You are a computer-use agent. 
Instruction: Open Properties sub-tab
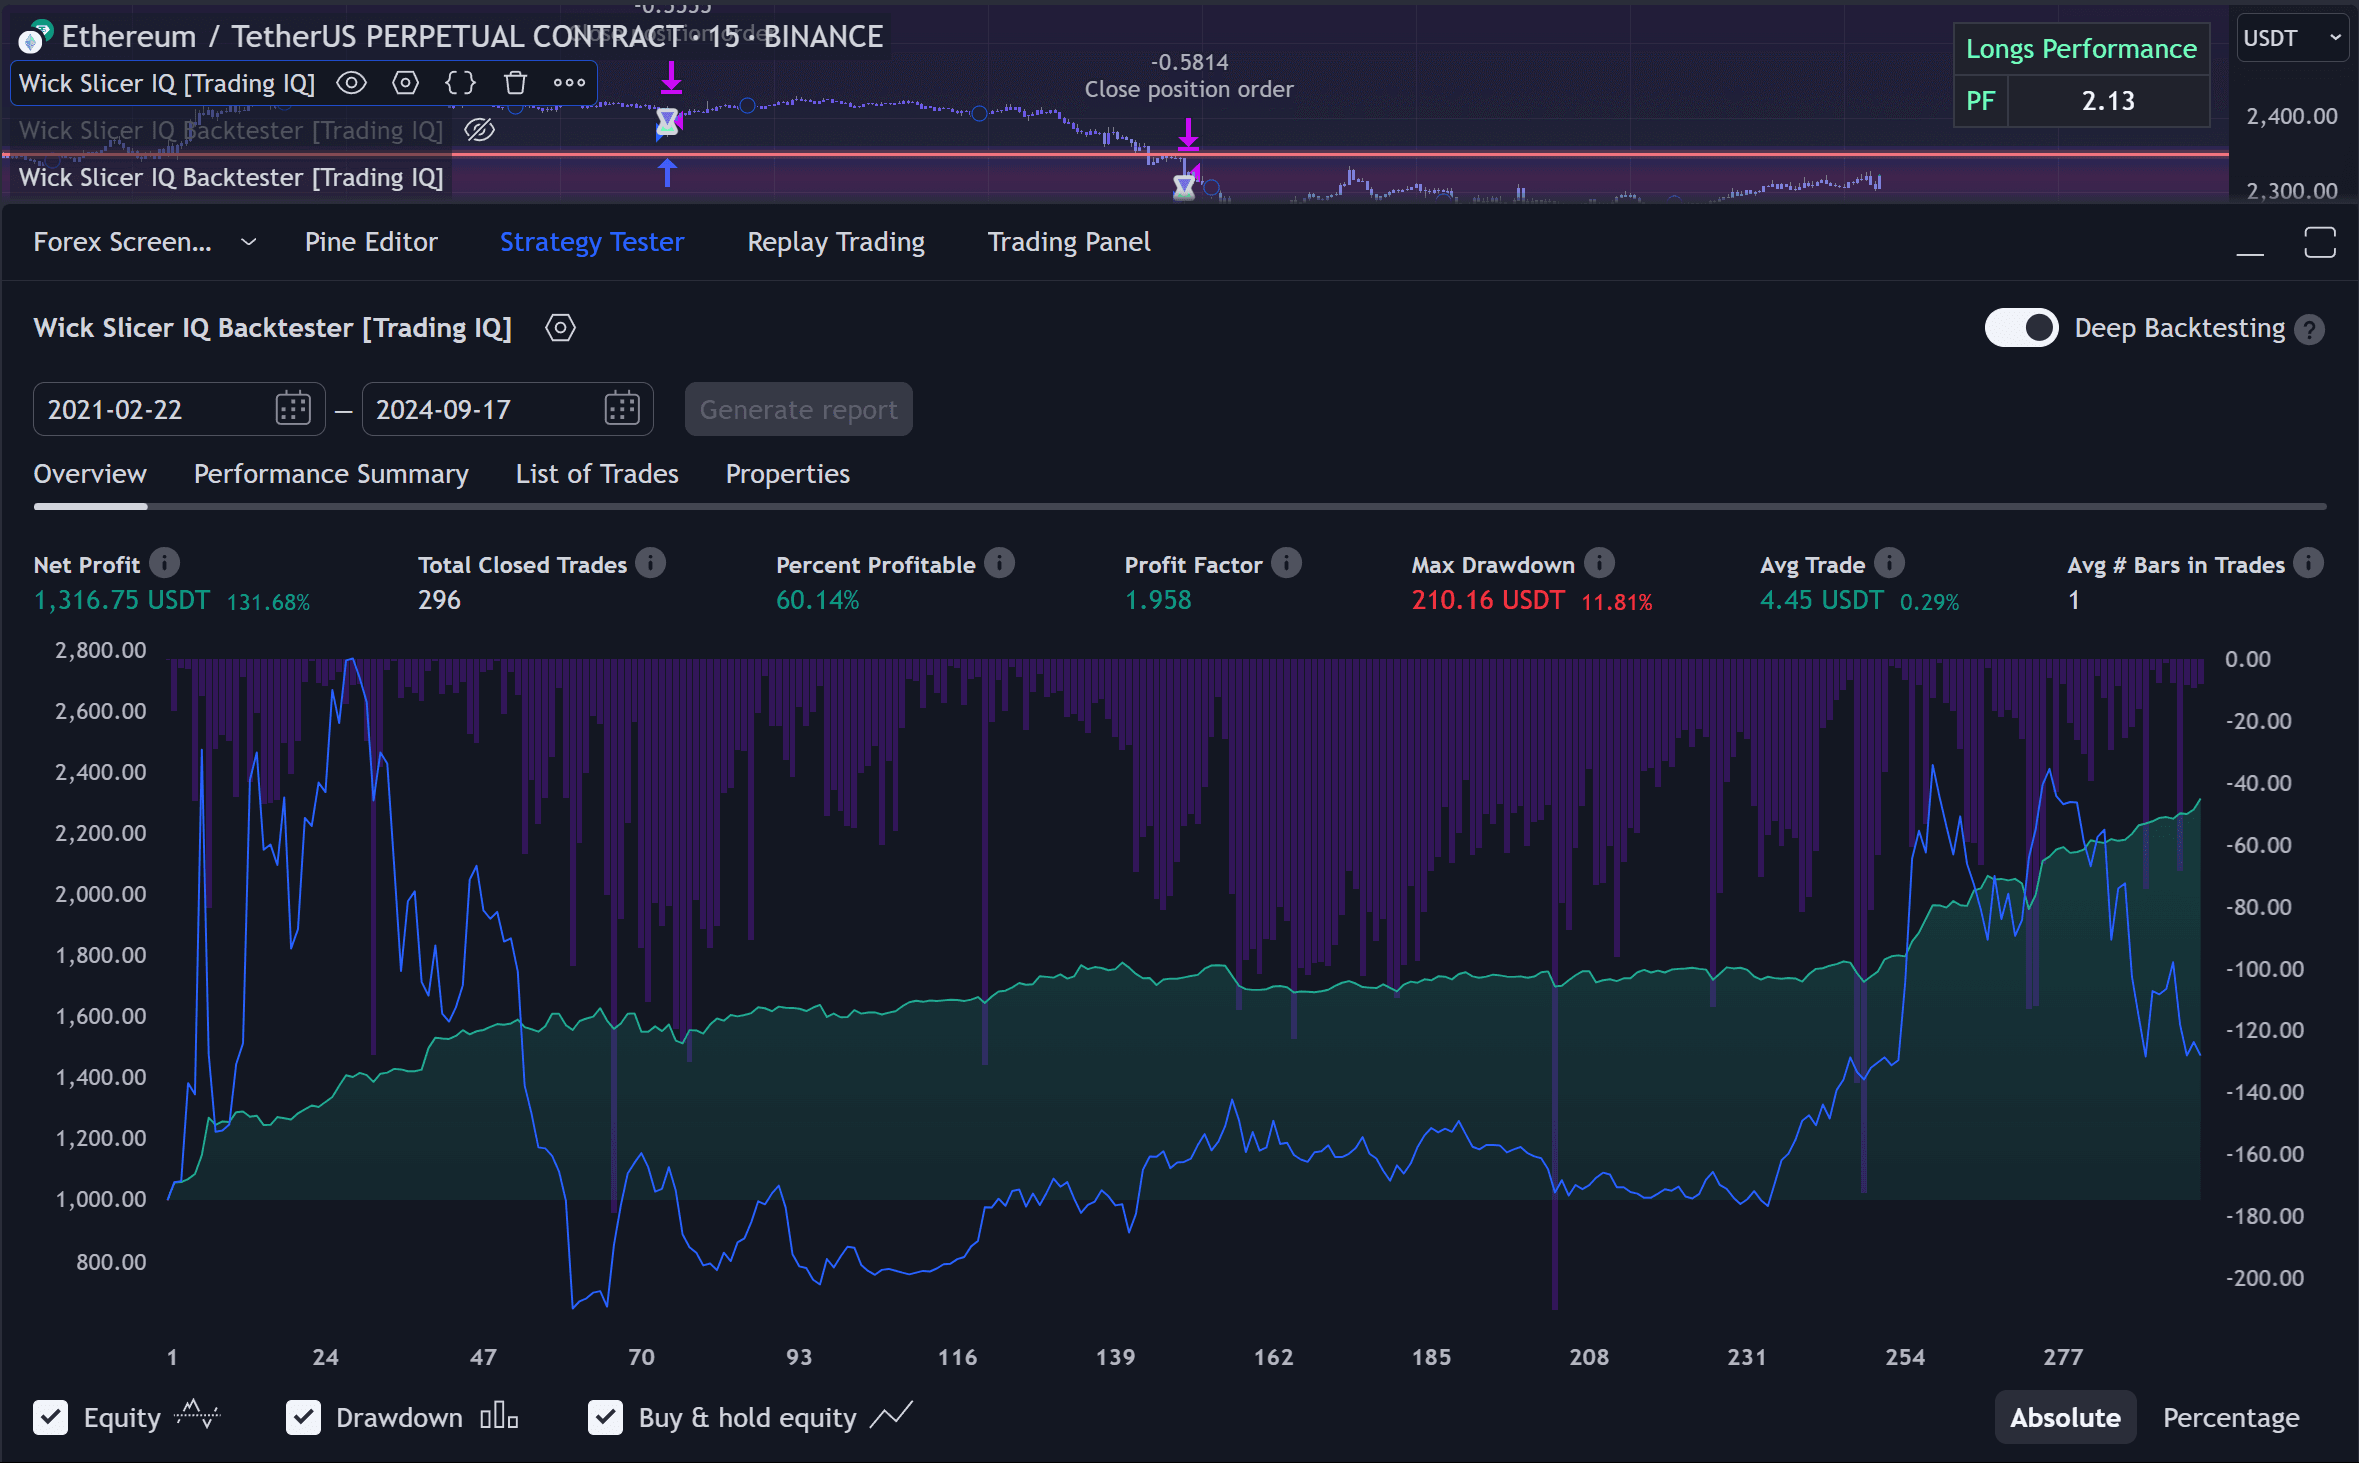(787, 474)
